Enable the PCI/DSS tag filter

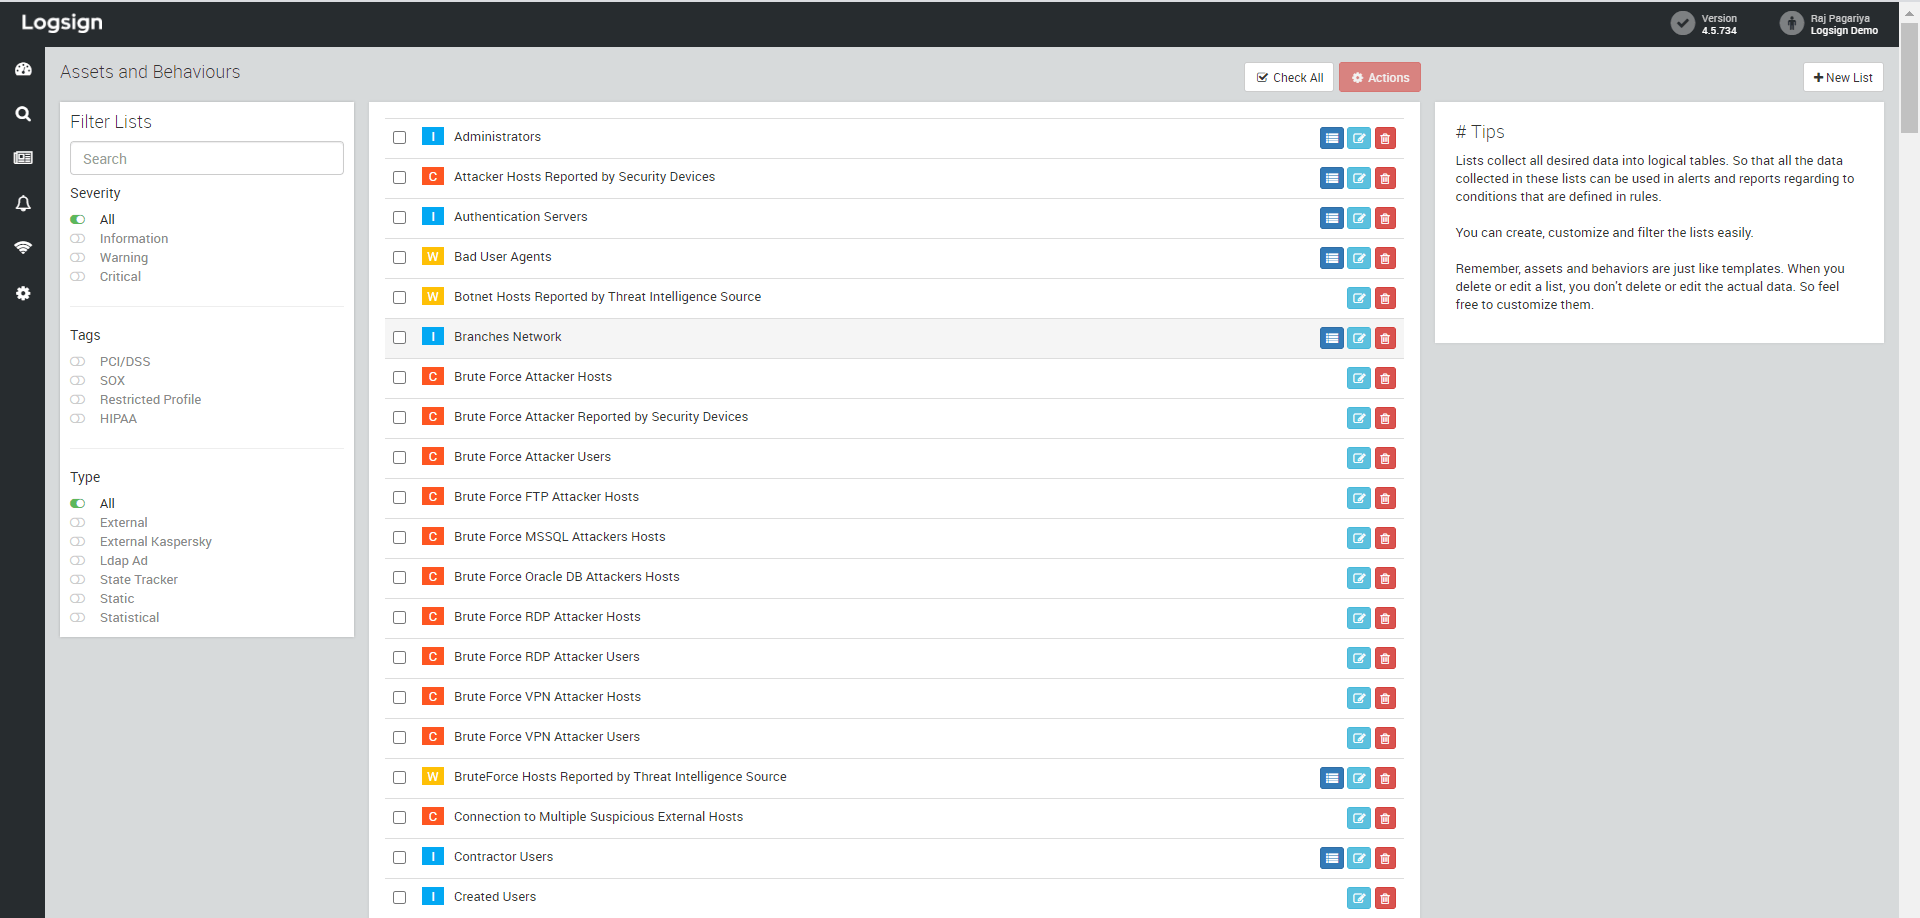78,362
